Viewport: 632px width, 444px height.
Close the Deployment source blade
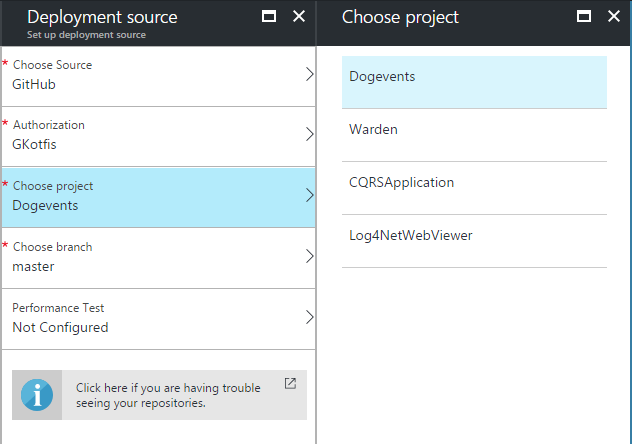(298, 17)
